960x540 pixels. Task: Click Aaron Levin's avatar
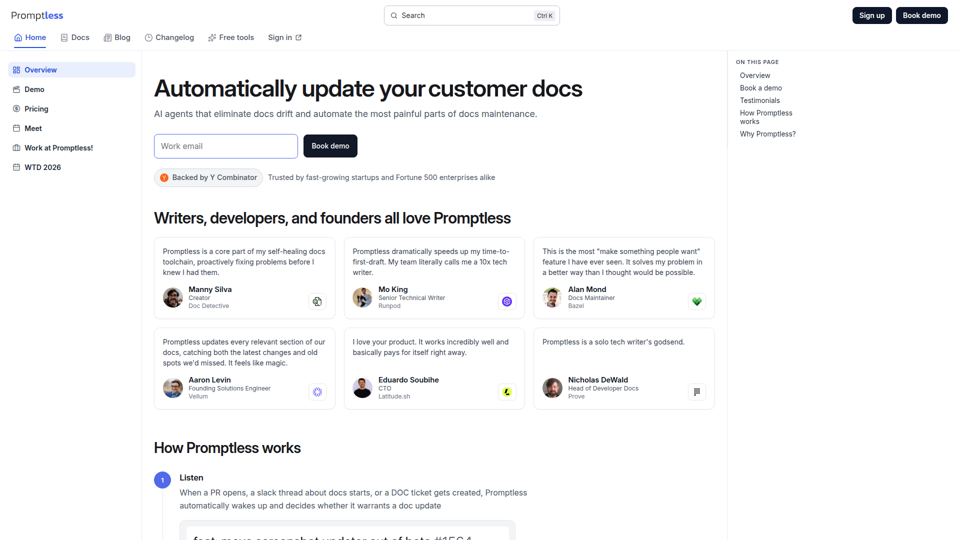pos(173,388)
